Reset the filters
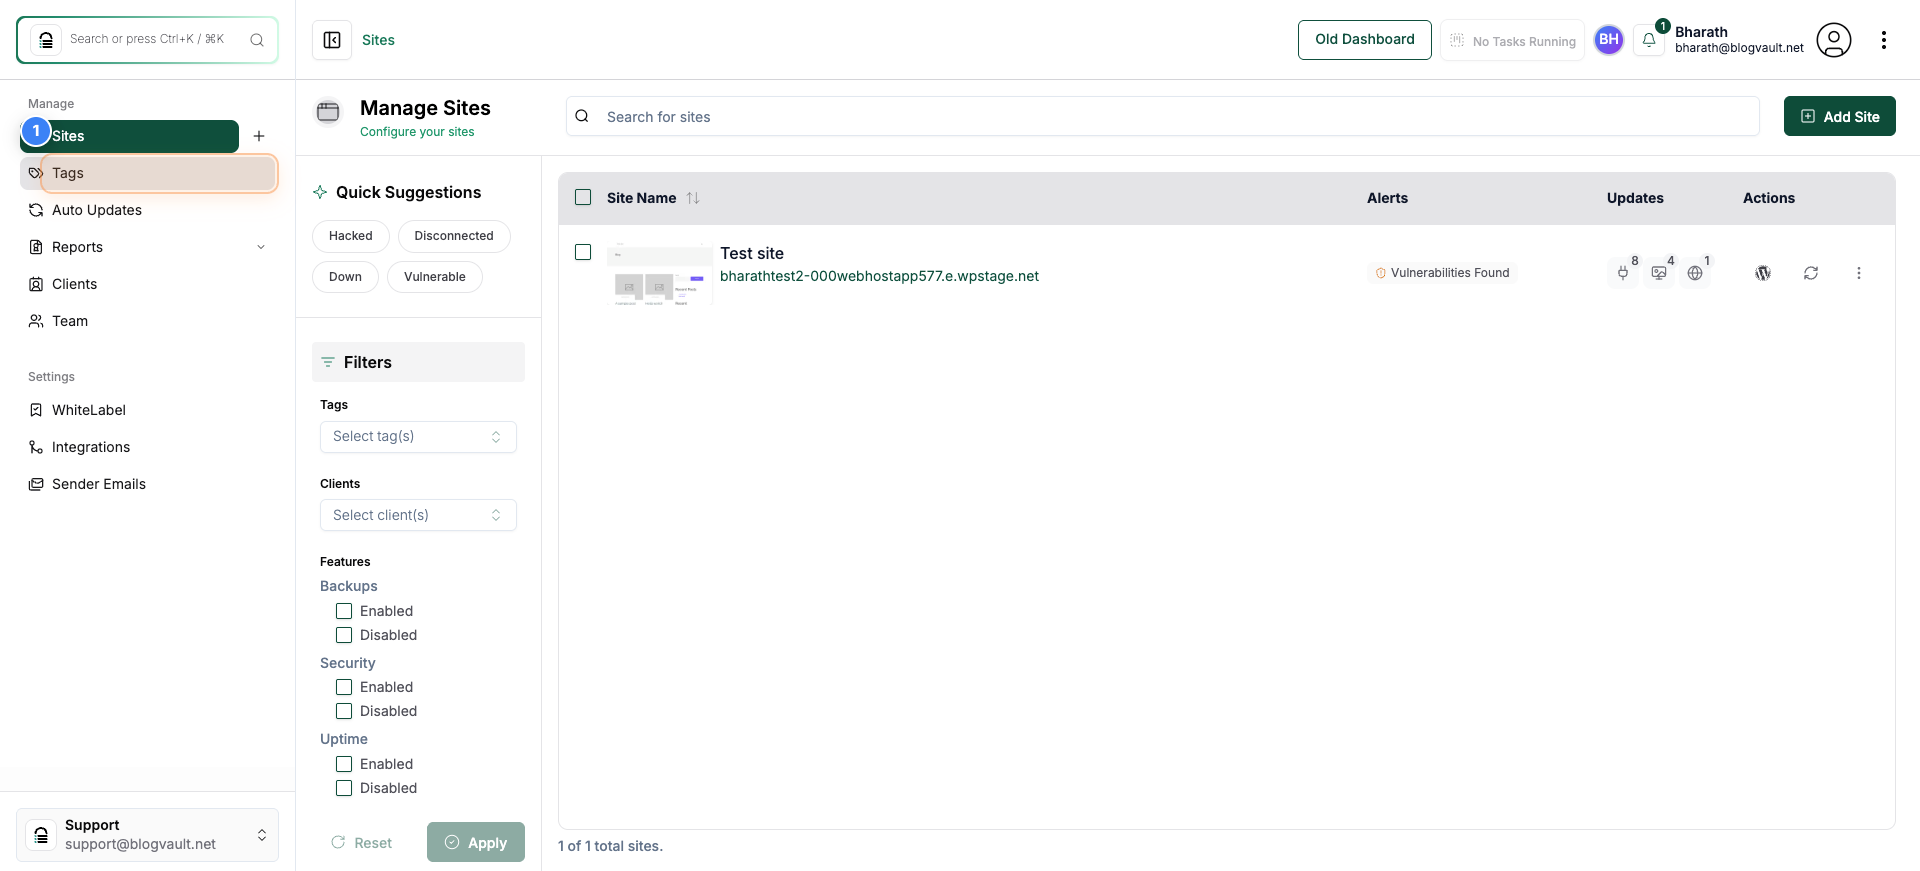Screen dimensions: 1920x871 point(361,843)
